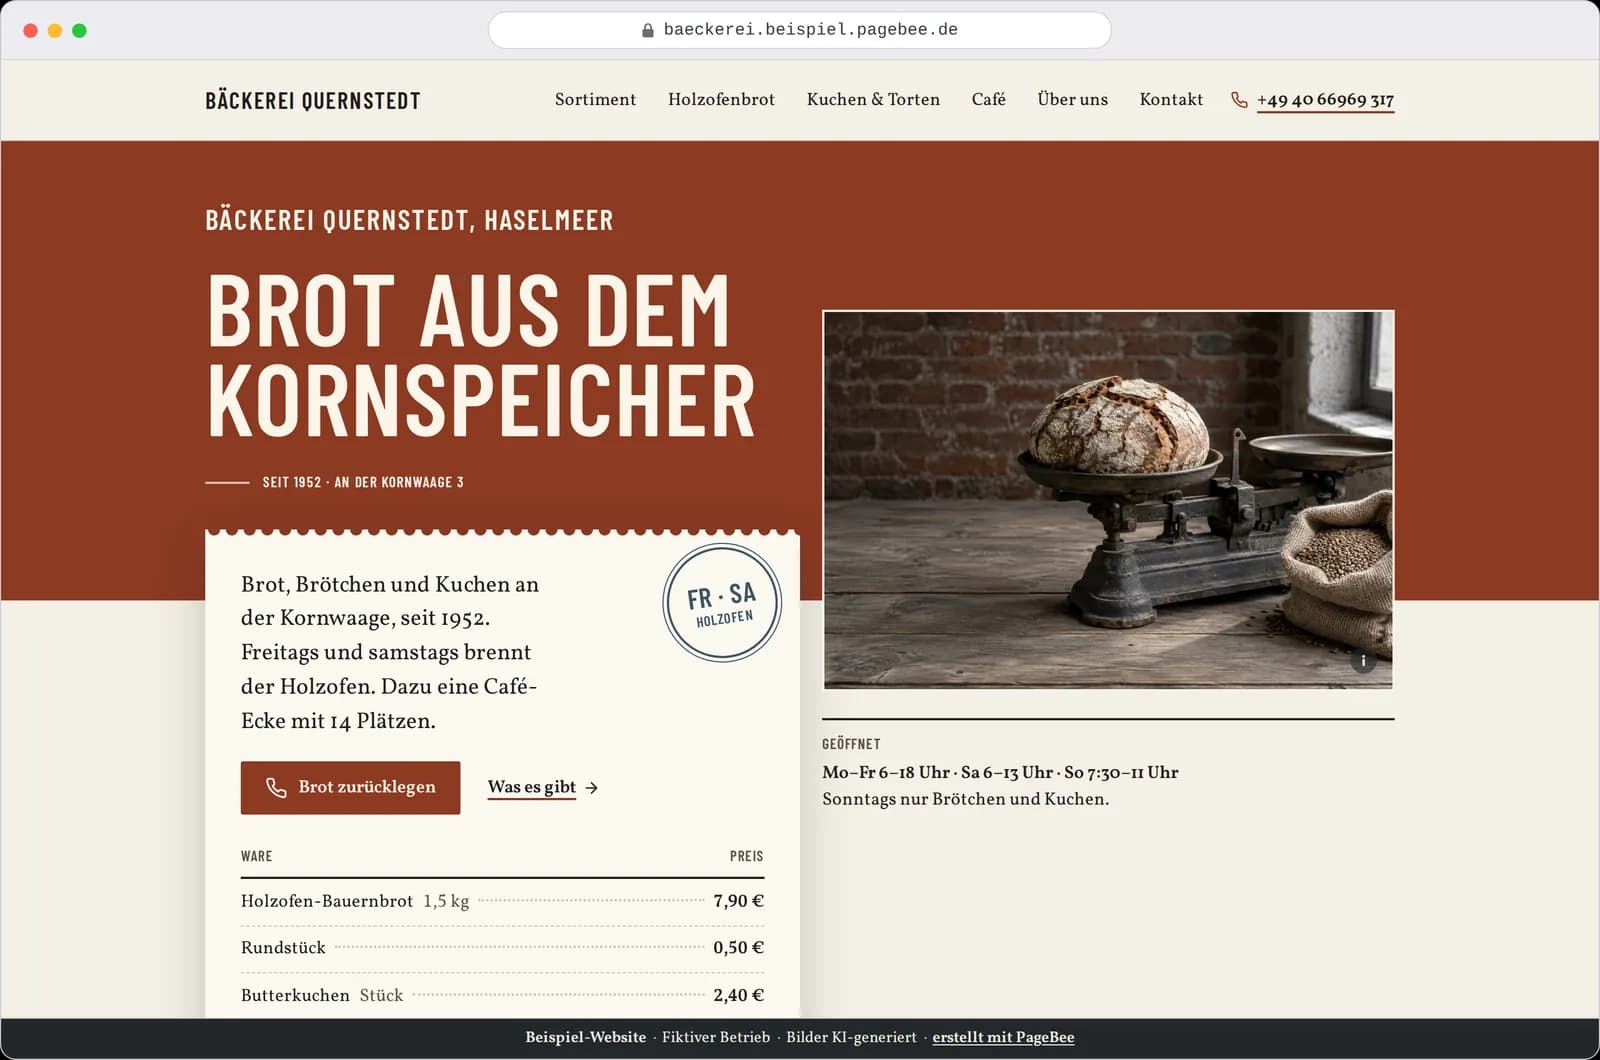Screen dimensions: 1600x1060
Task: Click the PREIS column header
Action: pyautogui.click(x=746, y=856)
